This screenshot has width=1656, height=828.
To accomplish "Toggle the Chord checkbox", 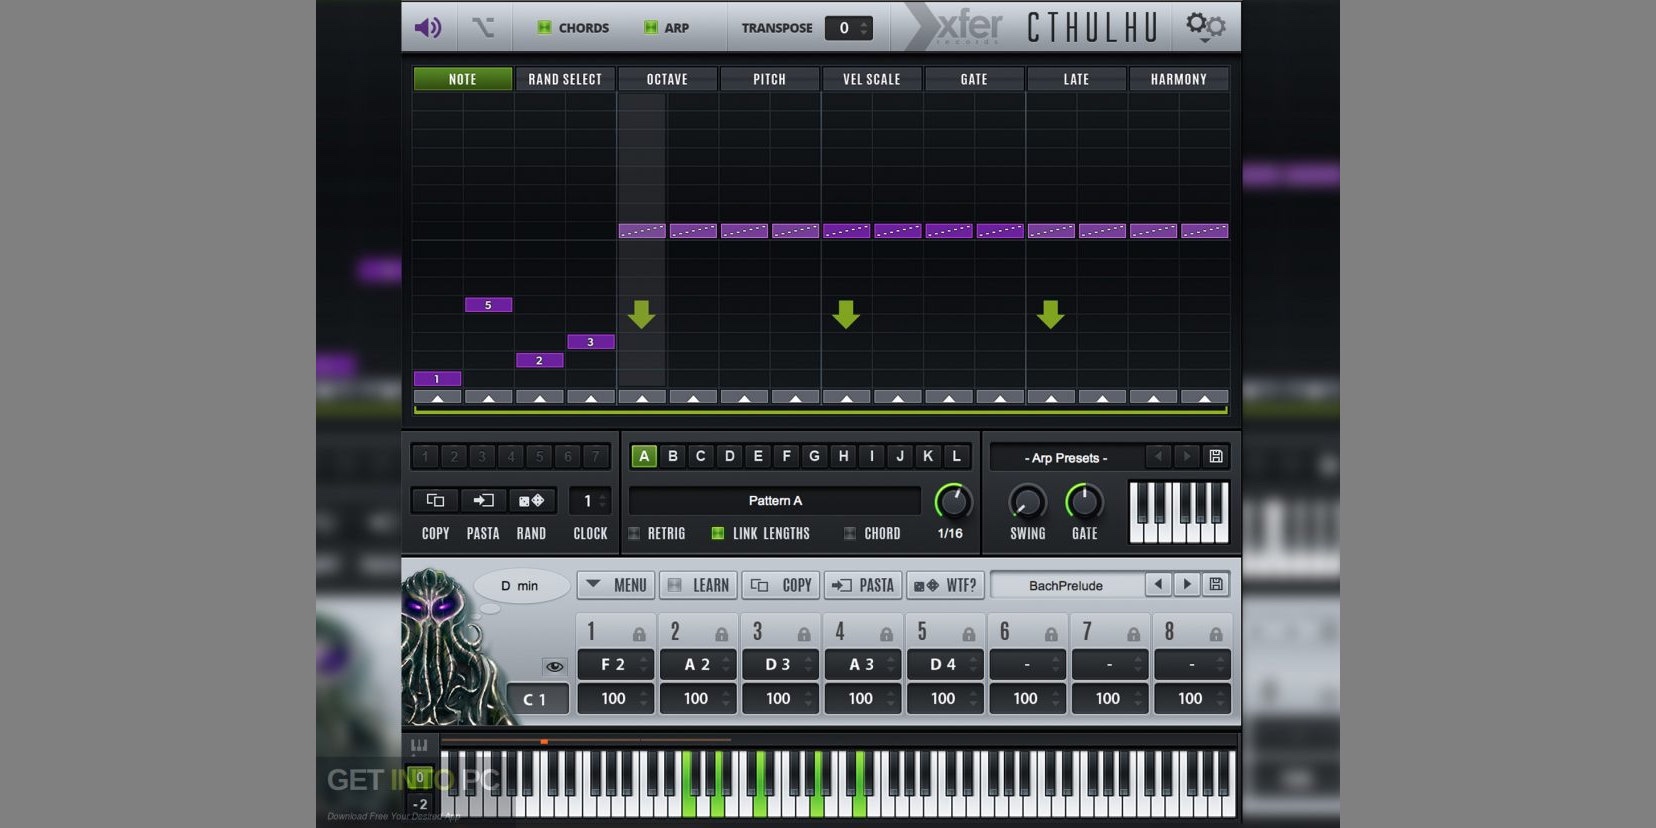I will pos(850,534).
